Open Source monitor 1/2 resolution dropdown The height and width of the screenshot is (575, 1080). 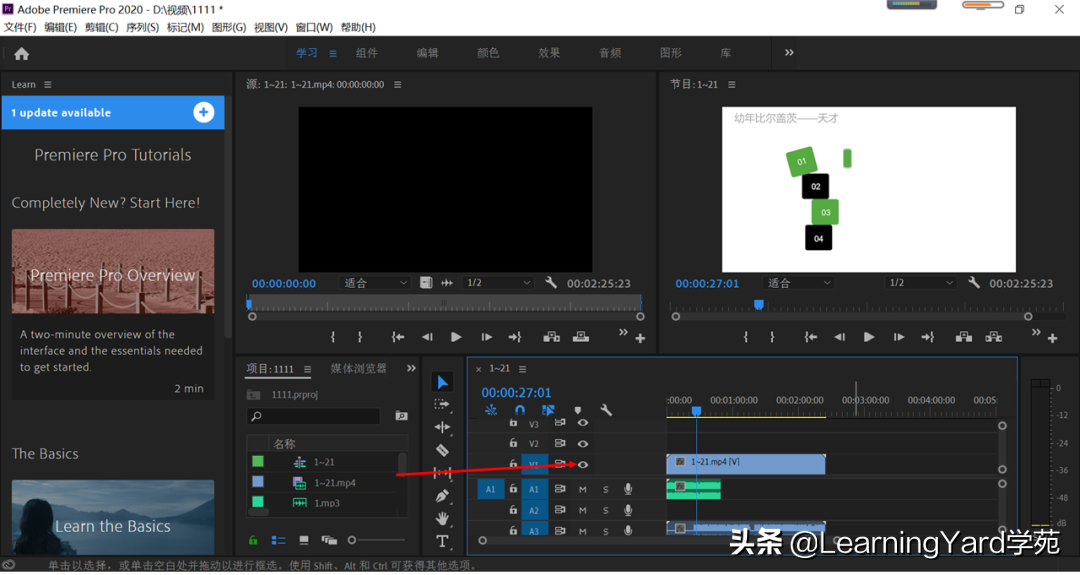[x=499, y=283]
